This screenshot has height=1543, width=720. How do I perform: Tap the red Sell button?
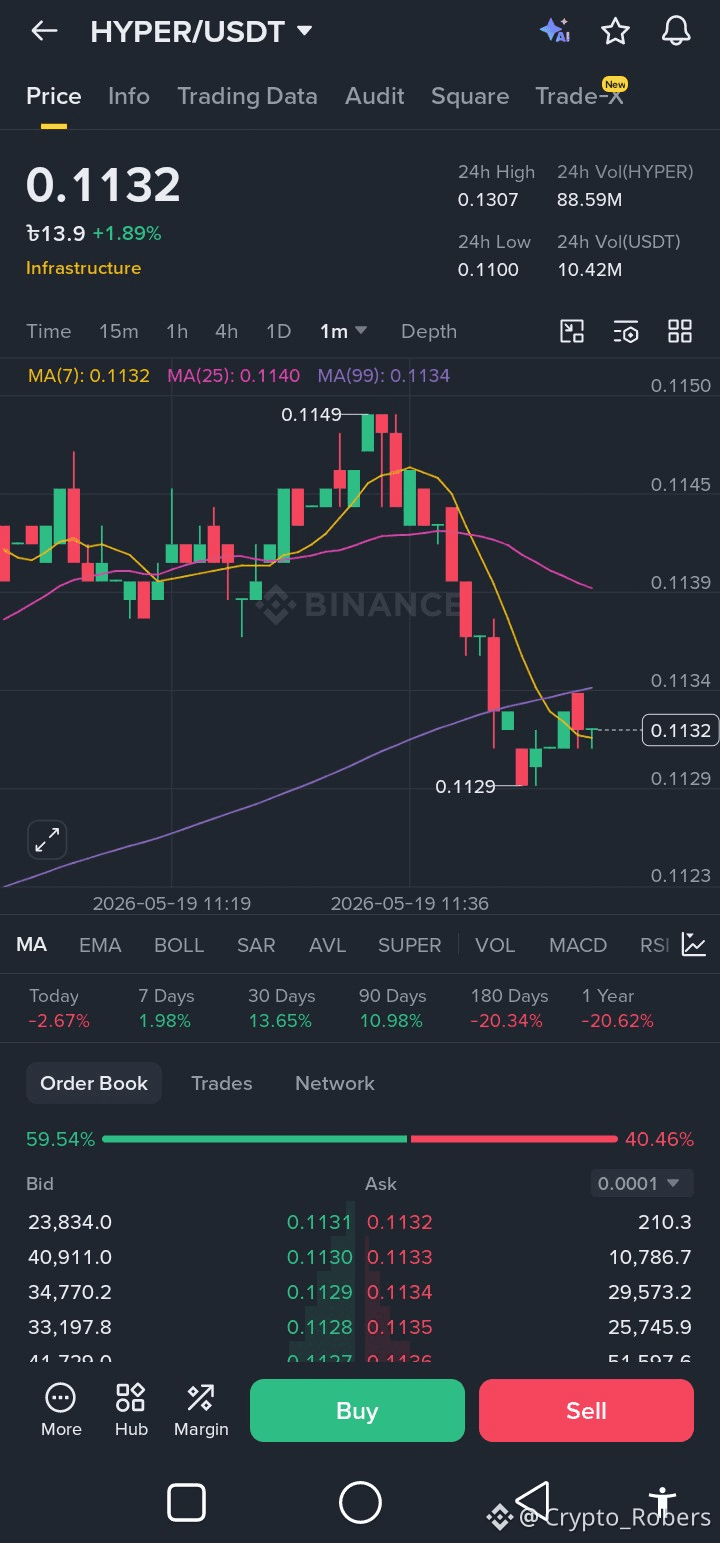[586, 1410]
